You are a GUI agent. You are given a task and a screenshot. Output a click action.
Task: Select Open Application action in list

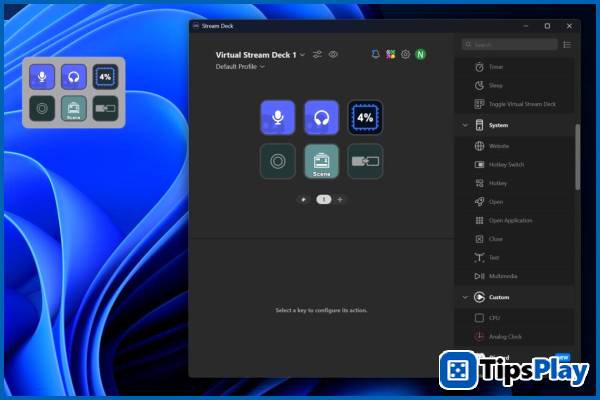510,220
